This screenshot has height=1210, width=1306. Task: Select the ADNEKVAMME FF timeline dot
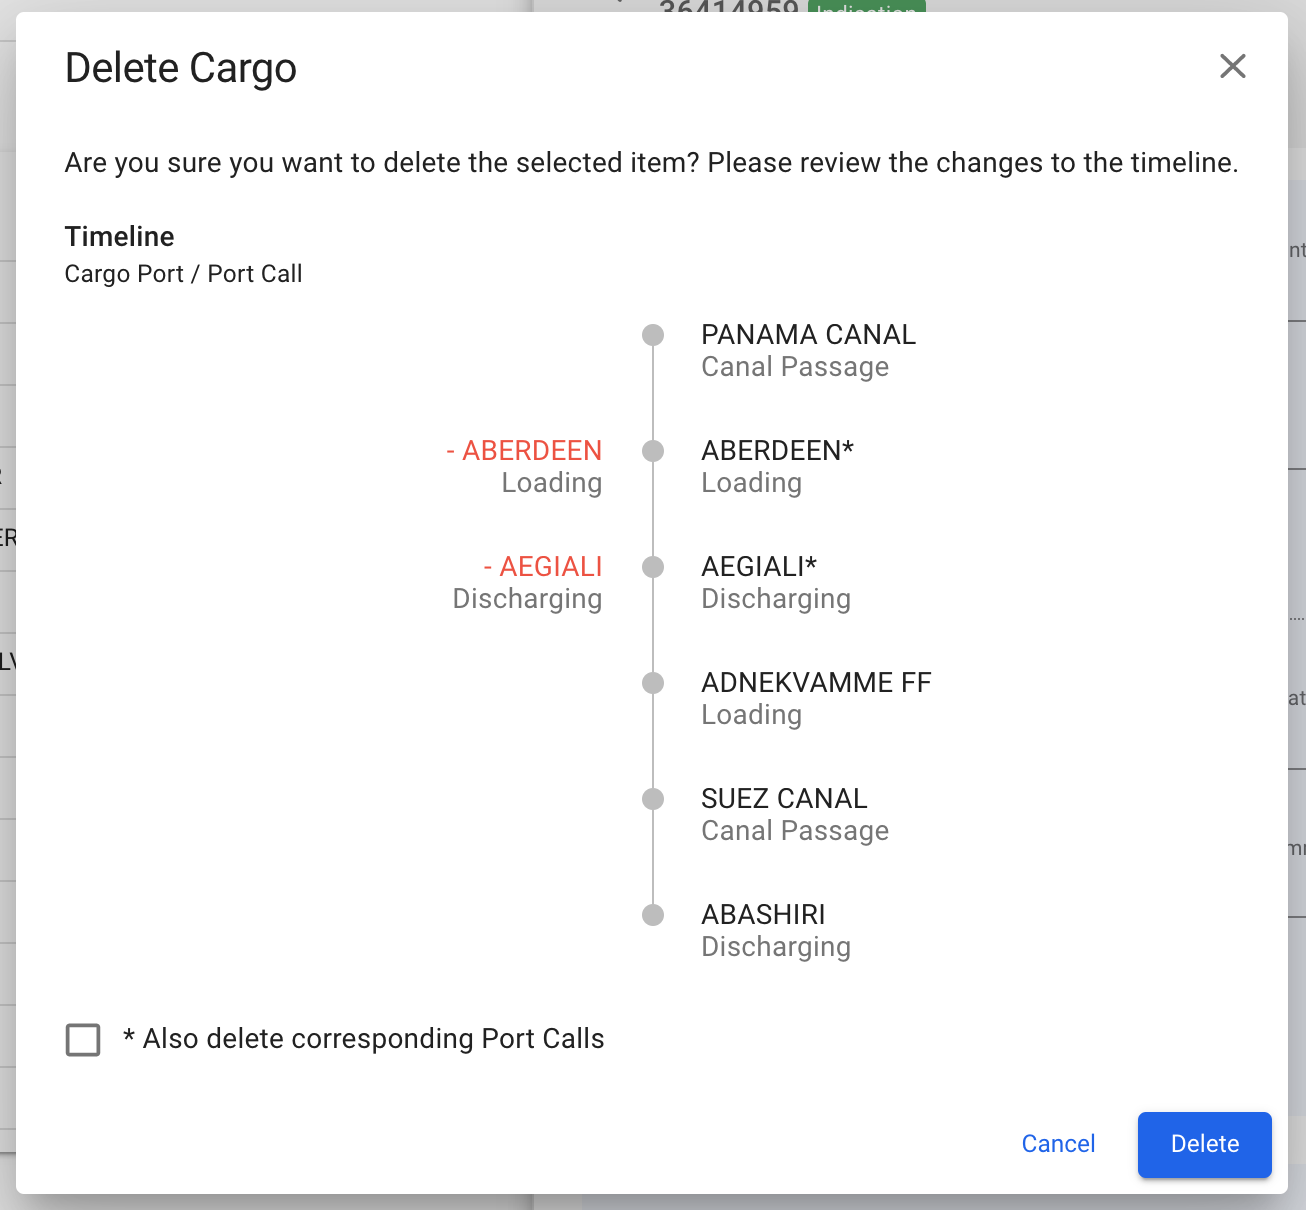coord(653,683)
